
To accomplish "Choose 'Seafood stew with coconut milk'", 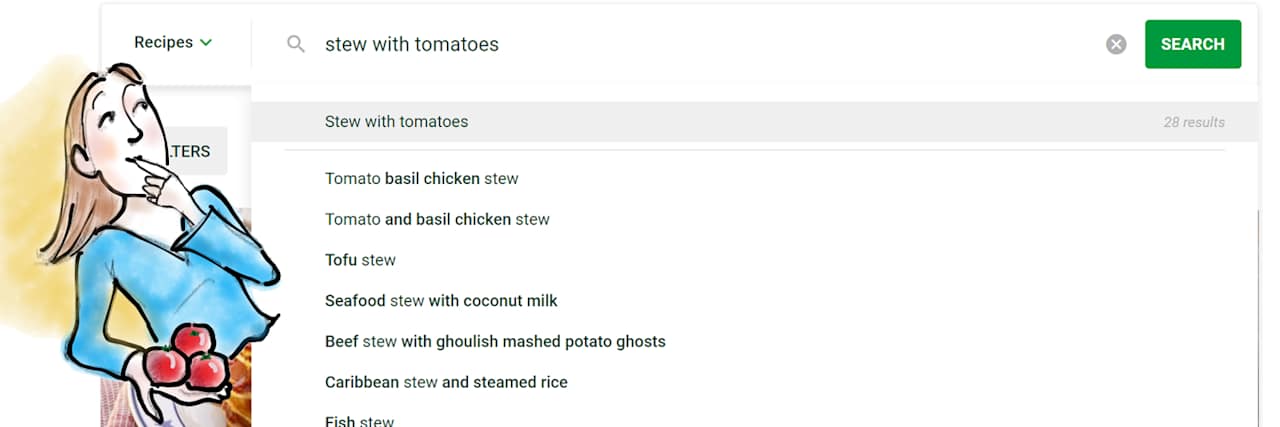I will tap(441, 300).
